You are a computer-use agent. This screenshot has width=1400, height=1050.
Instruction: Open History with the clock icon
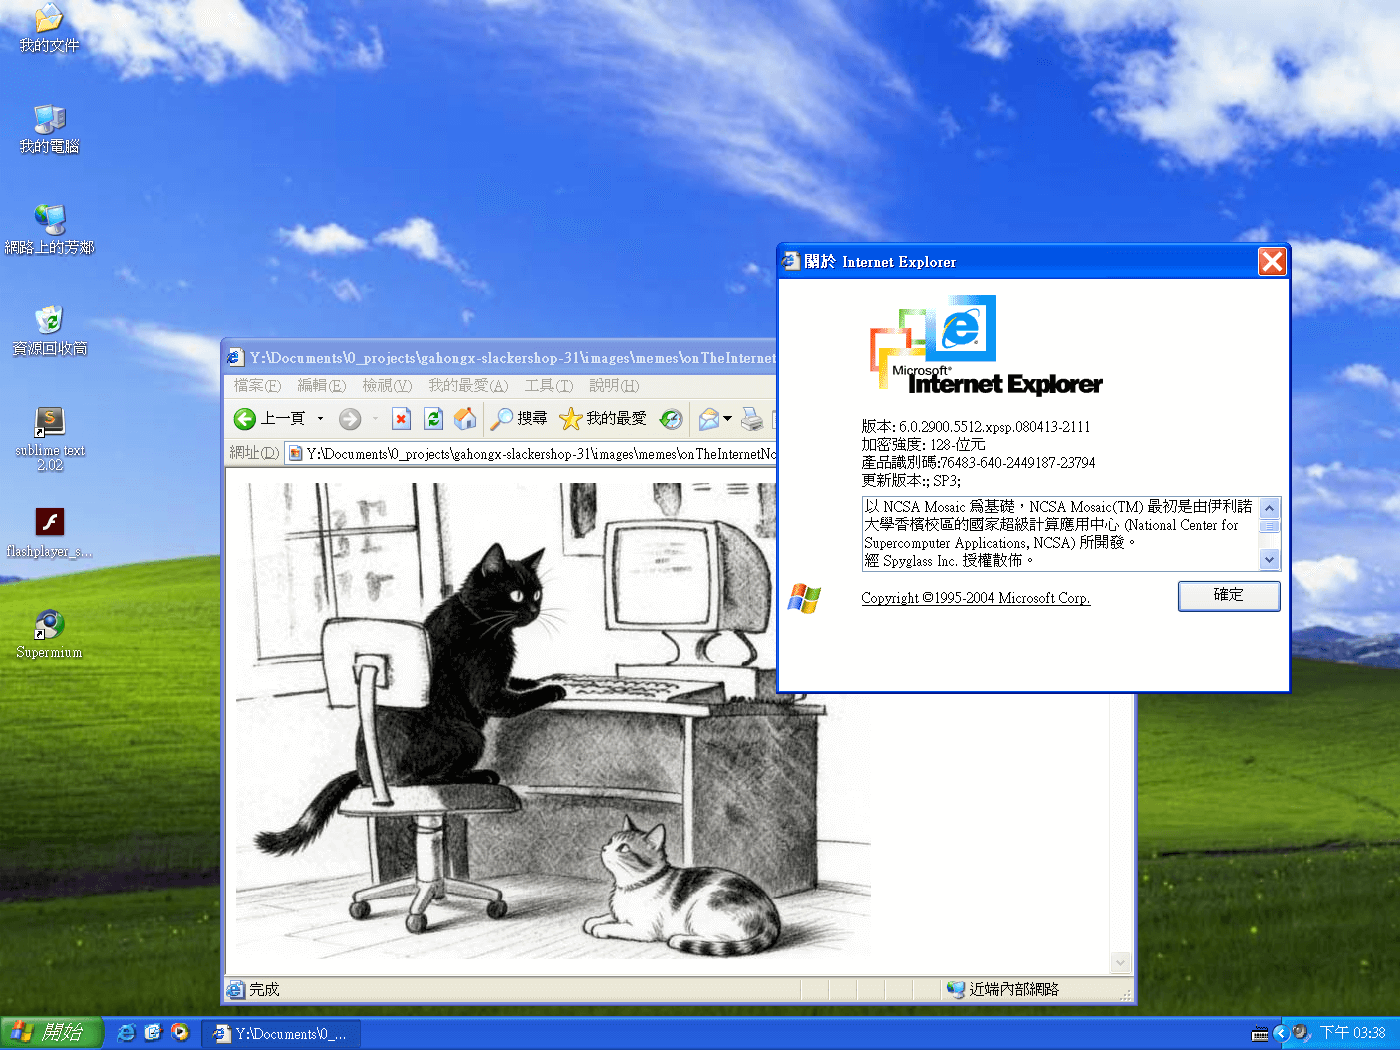(671, 419)
